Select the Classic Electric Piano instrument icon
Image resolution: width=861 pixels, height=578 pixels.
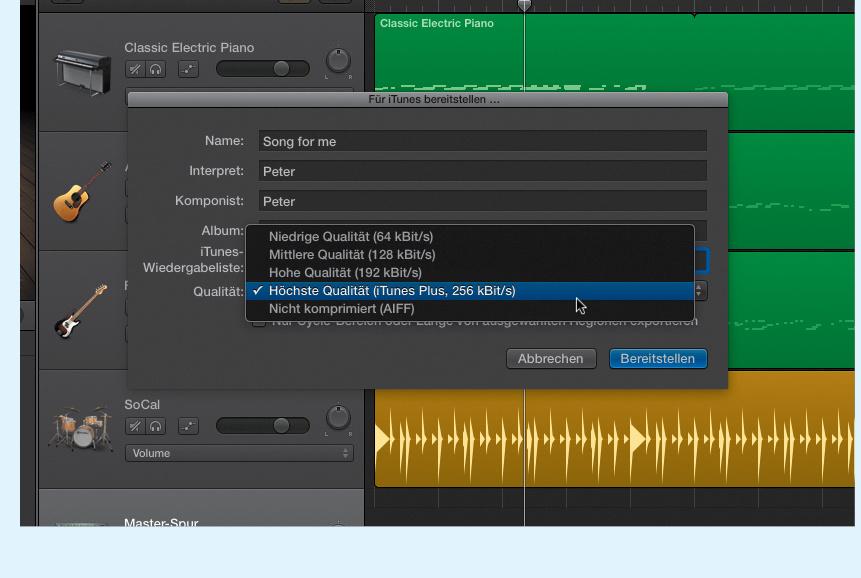(x=81, y=72)
